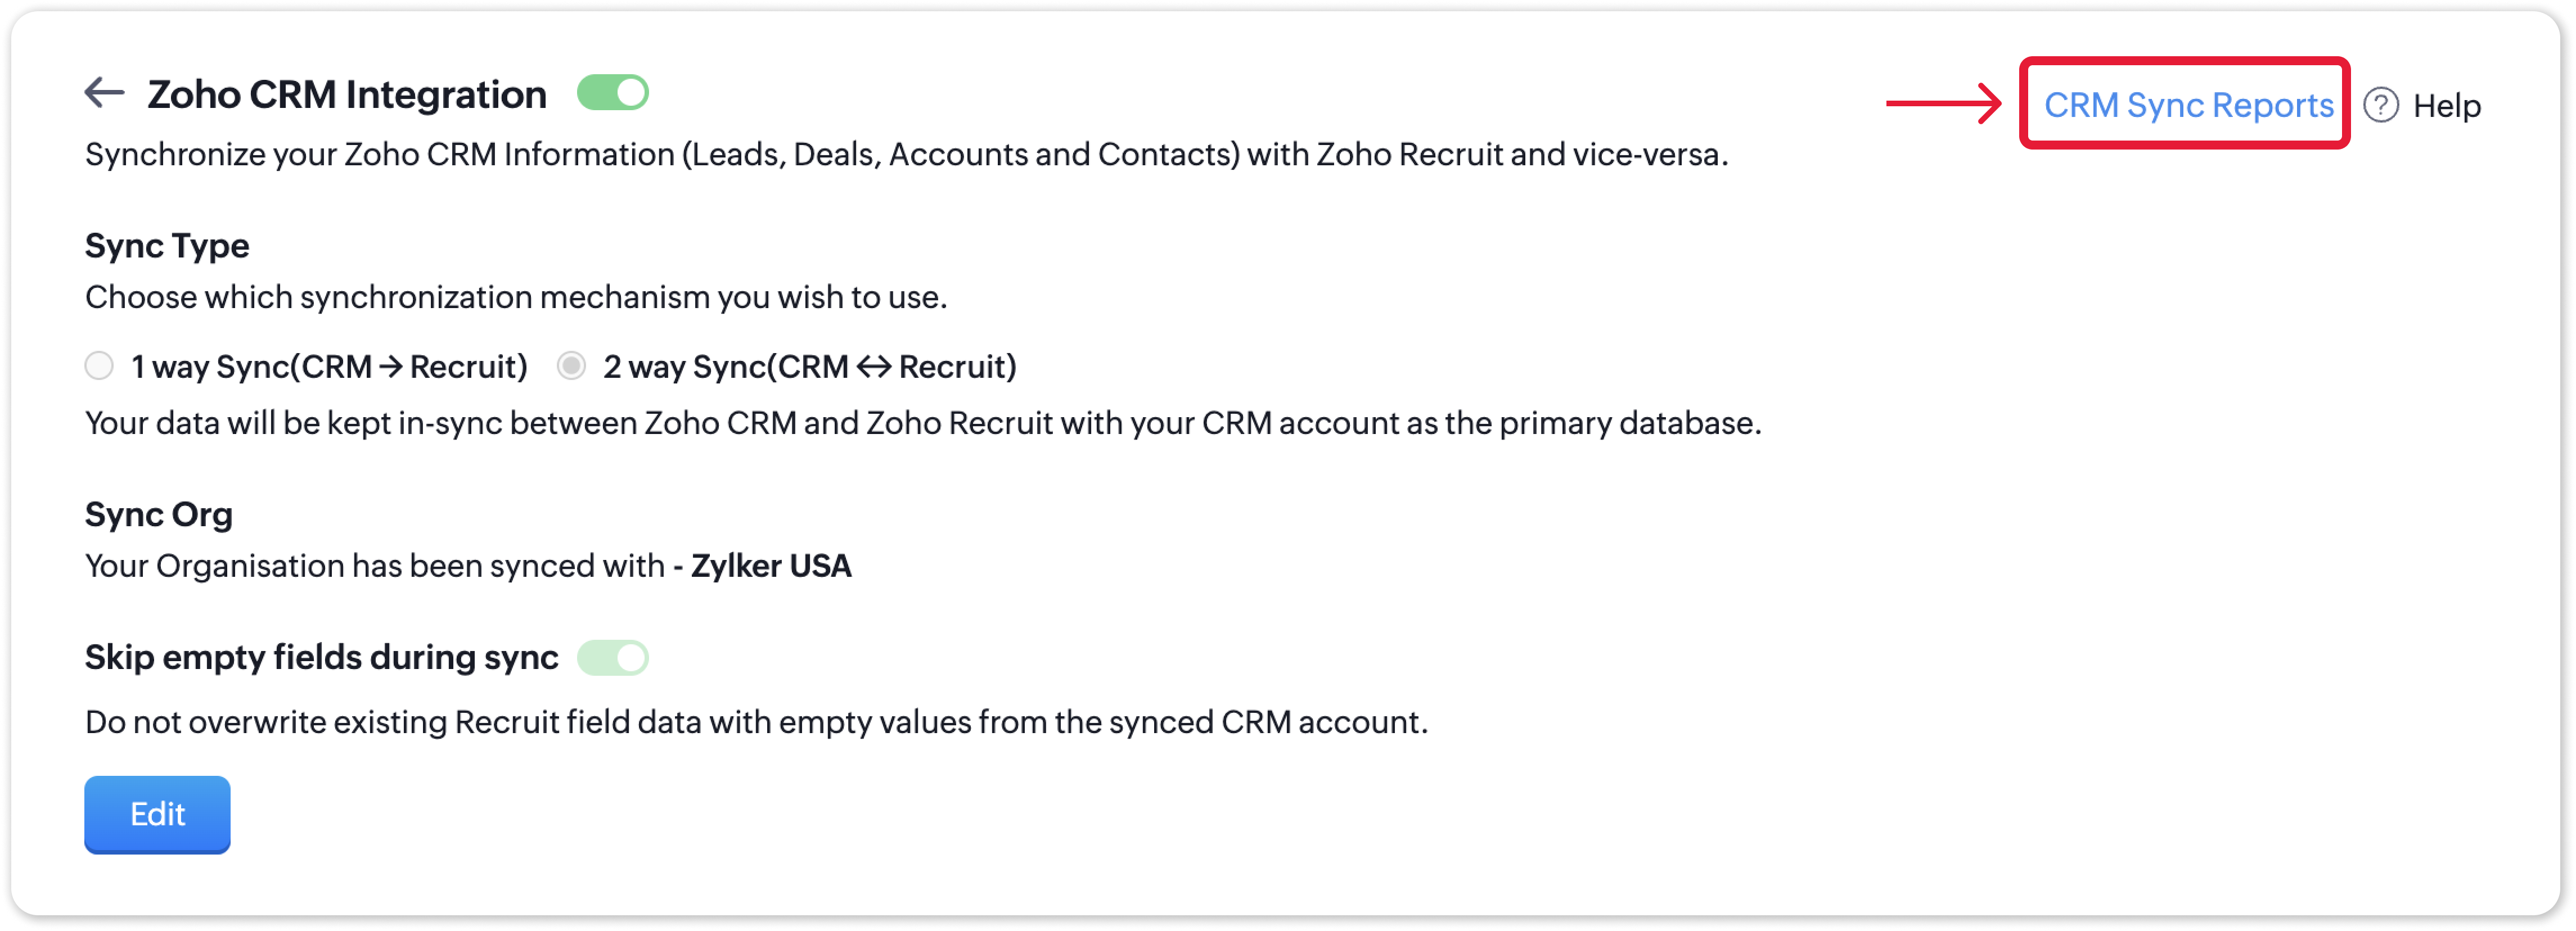
Task: Click the Help text label
Action: tap(2446, 106)
